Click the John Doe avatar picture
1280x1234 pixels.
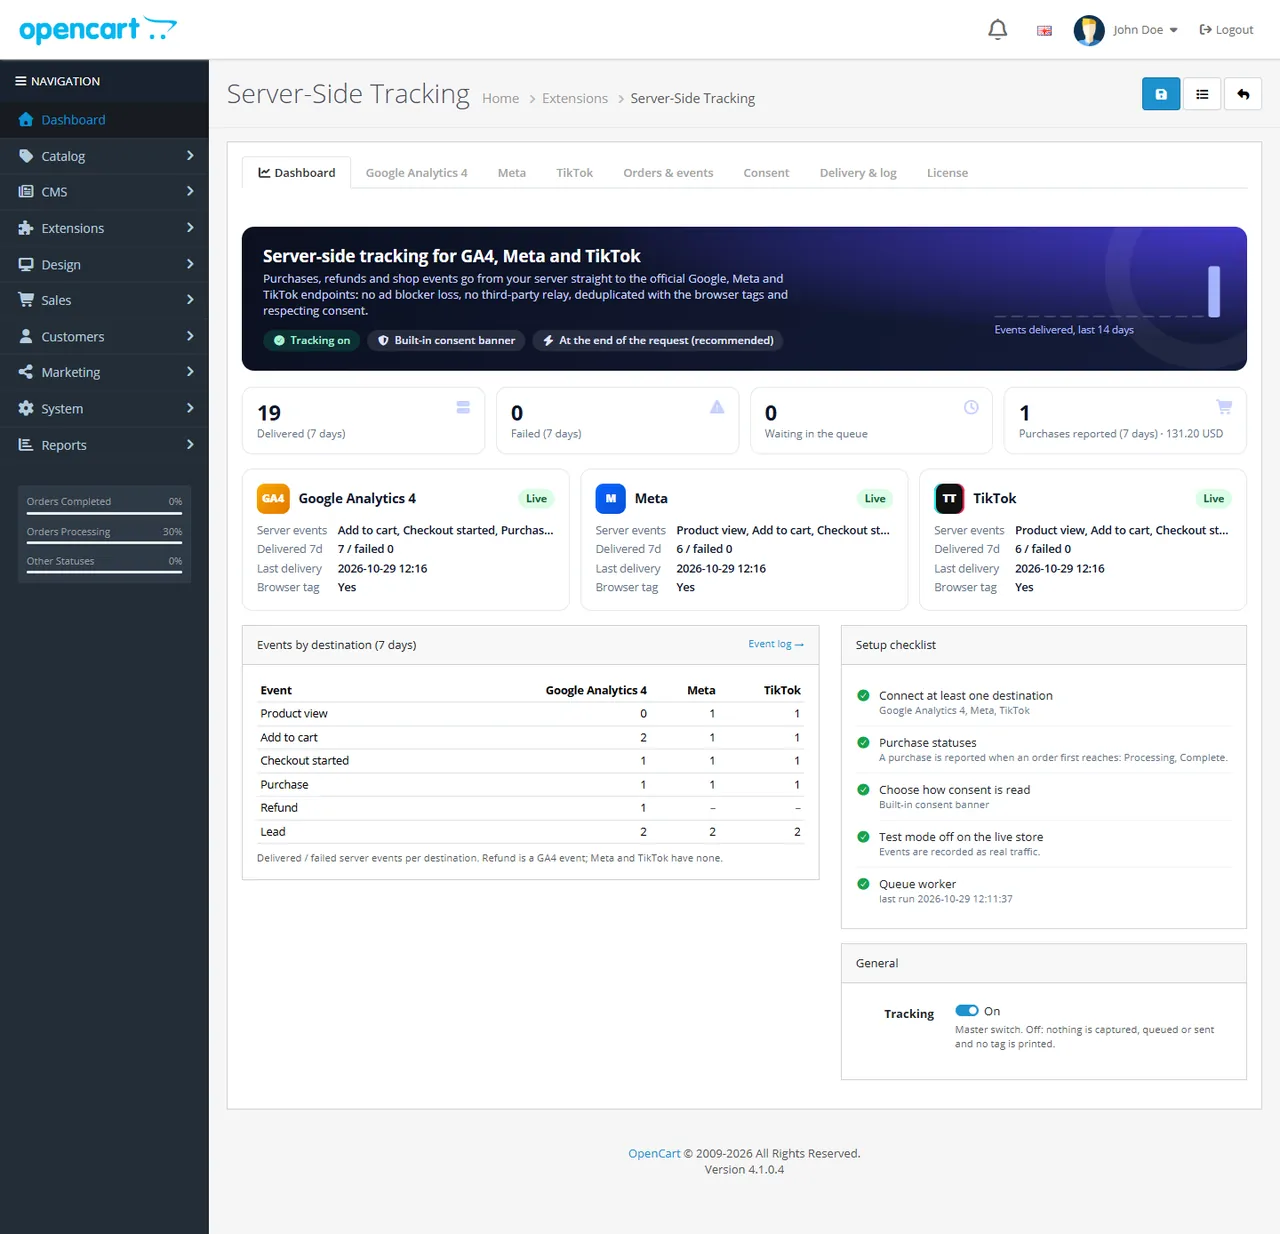(x=1089, y=30)
